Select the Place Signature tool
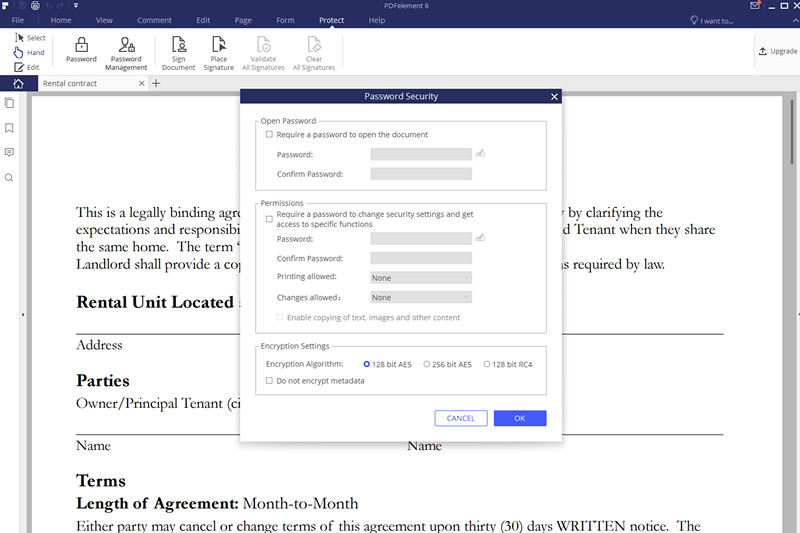 219,45
